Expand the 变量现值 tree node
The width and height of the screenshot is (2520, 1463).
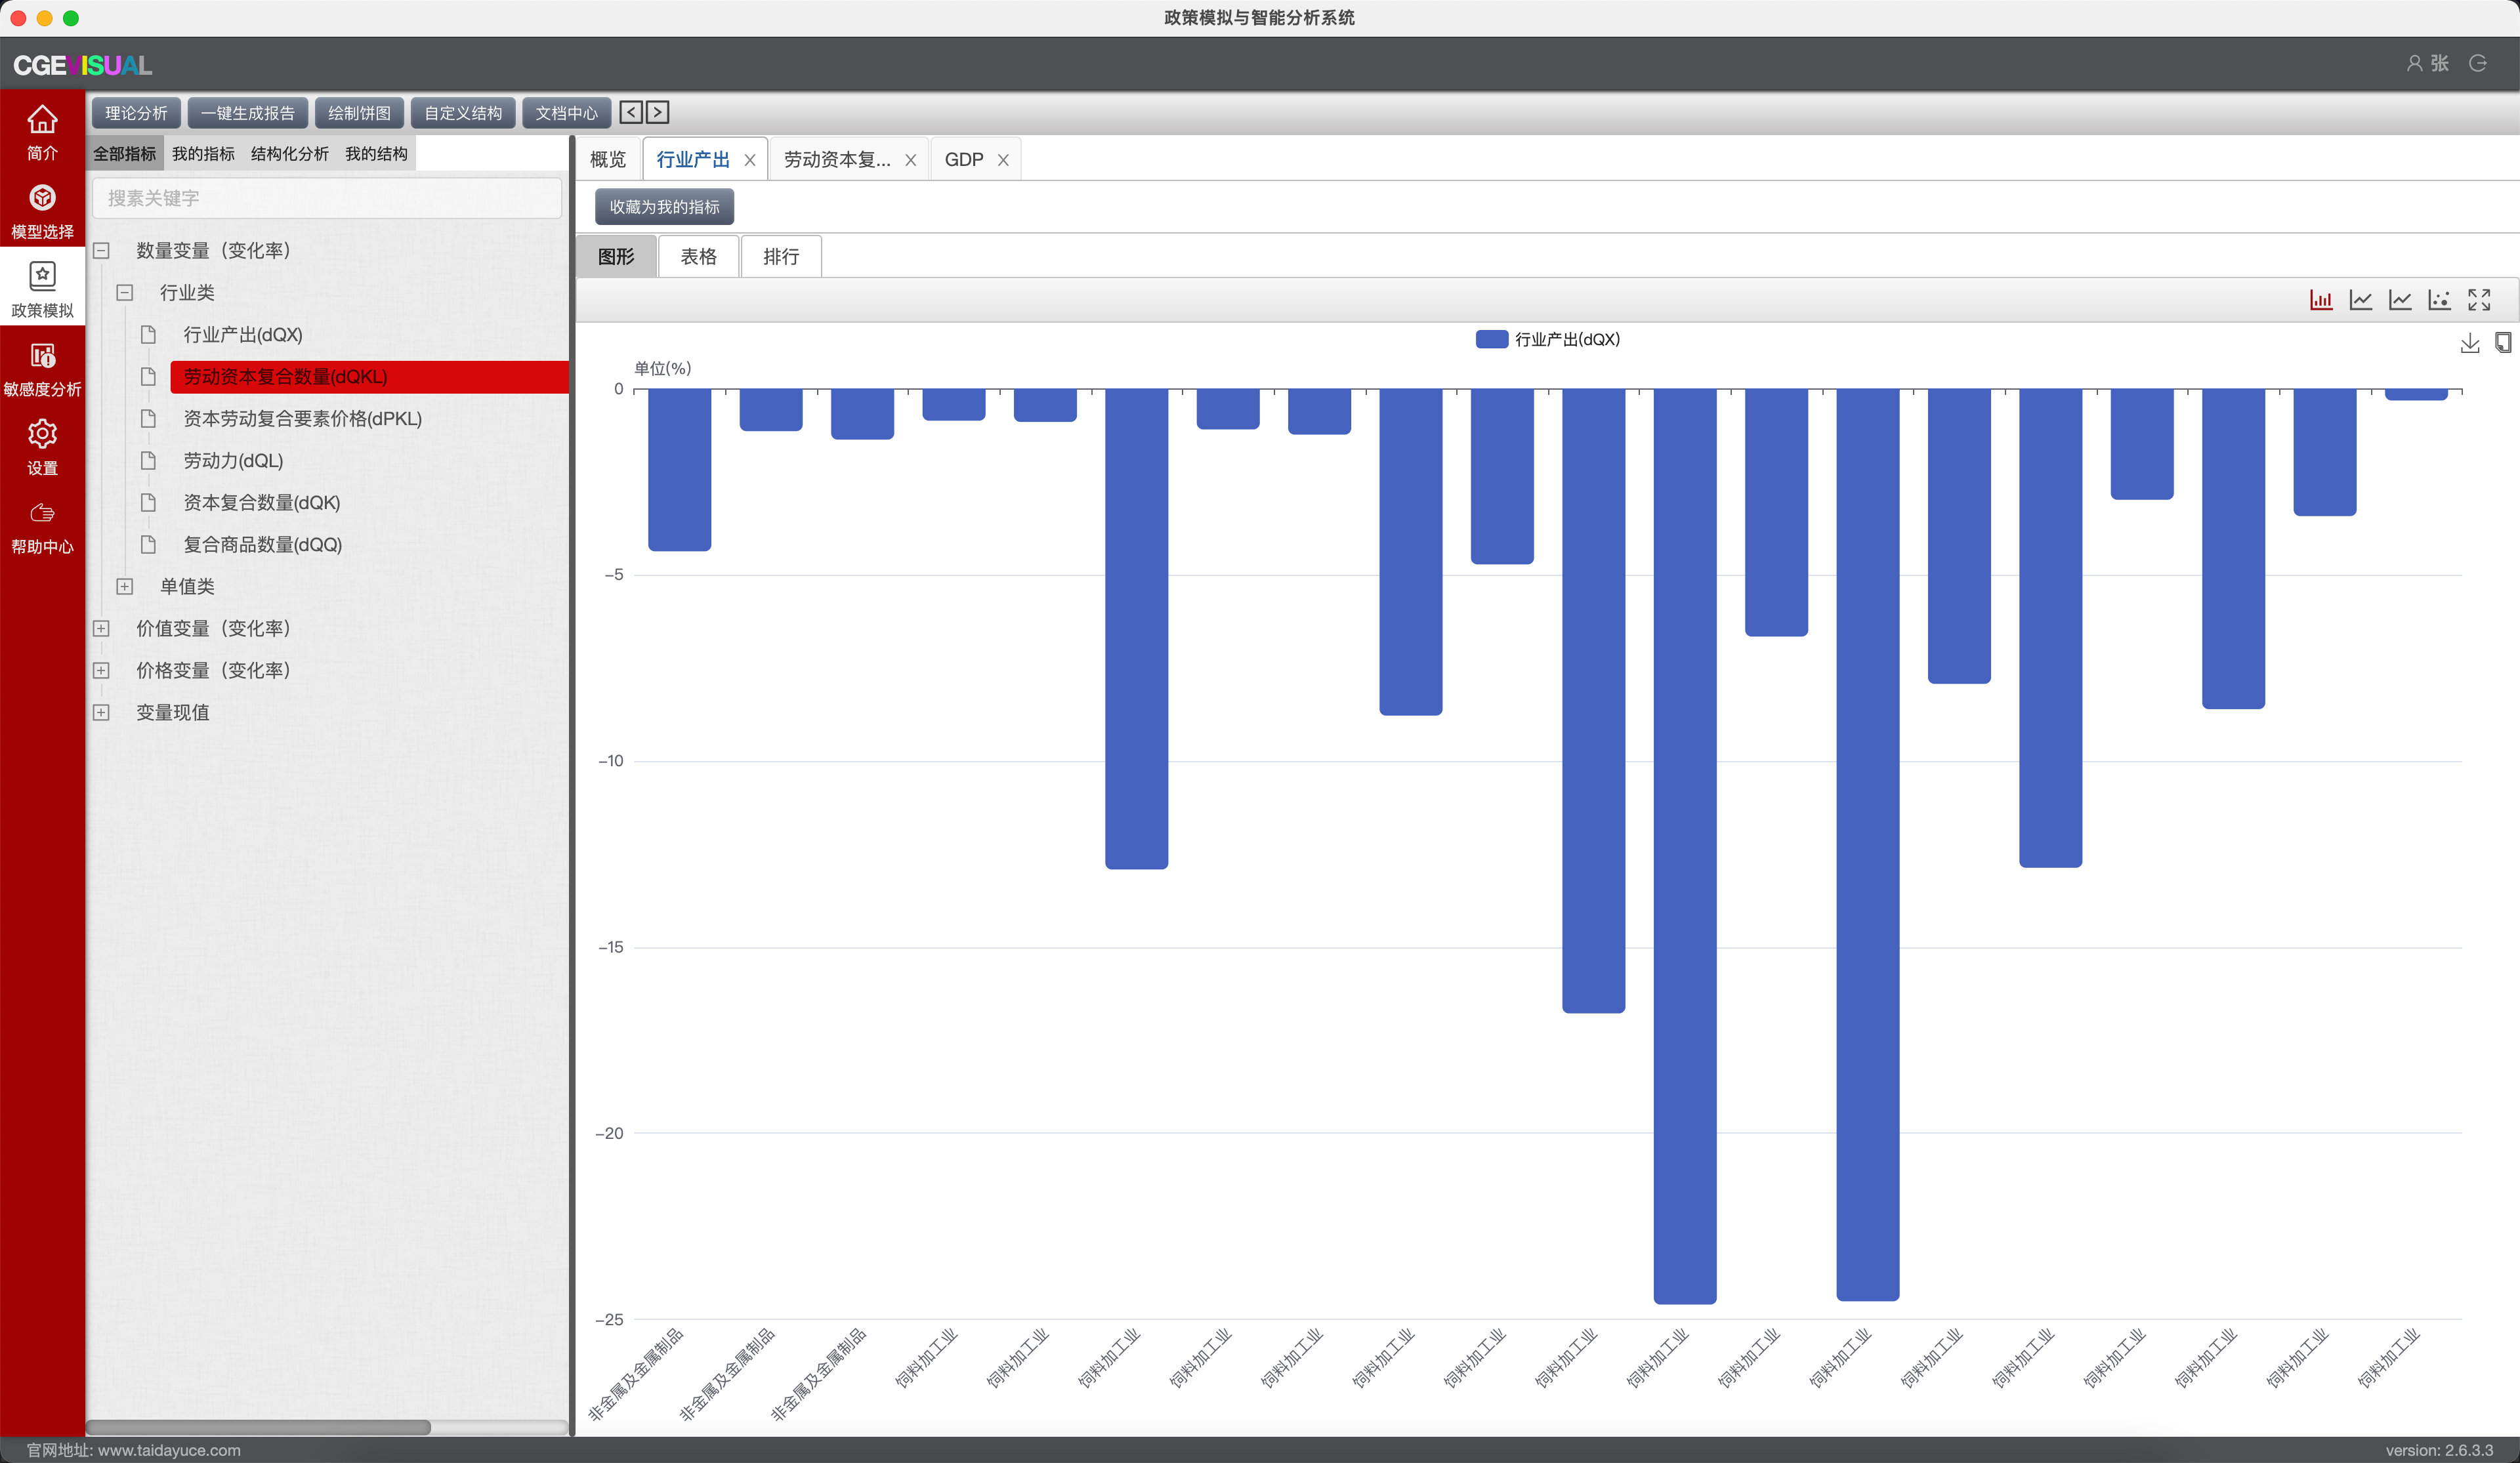pos(101,713)
